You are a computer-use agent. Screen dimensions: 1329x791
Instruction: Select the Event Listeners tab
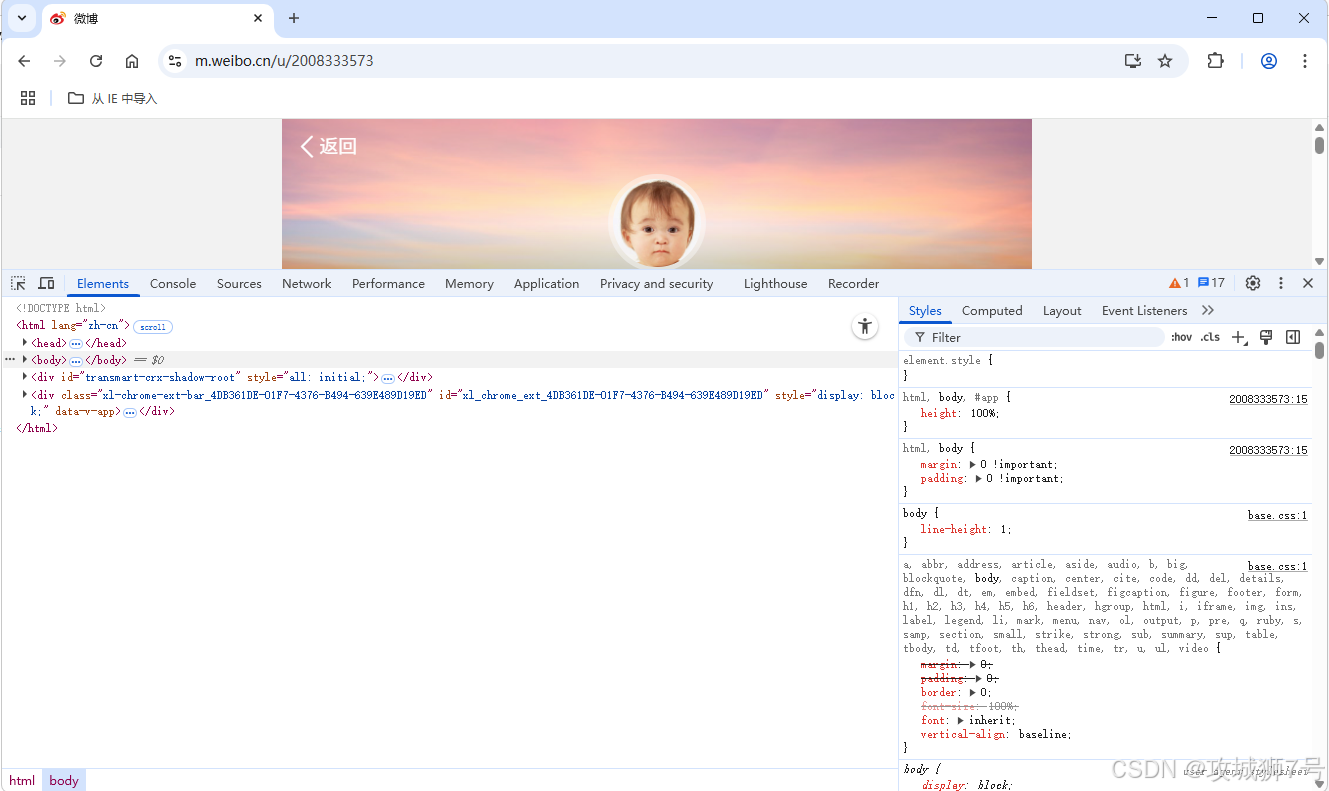pyautogui.click(x=1144, y=310)
